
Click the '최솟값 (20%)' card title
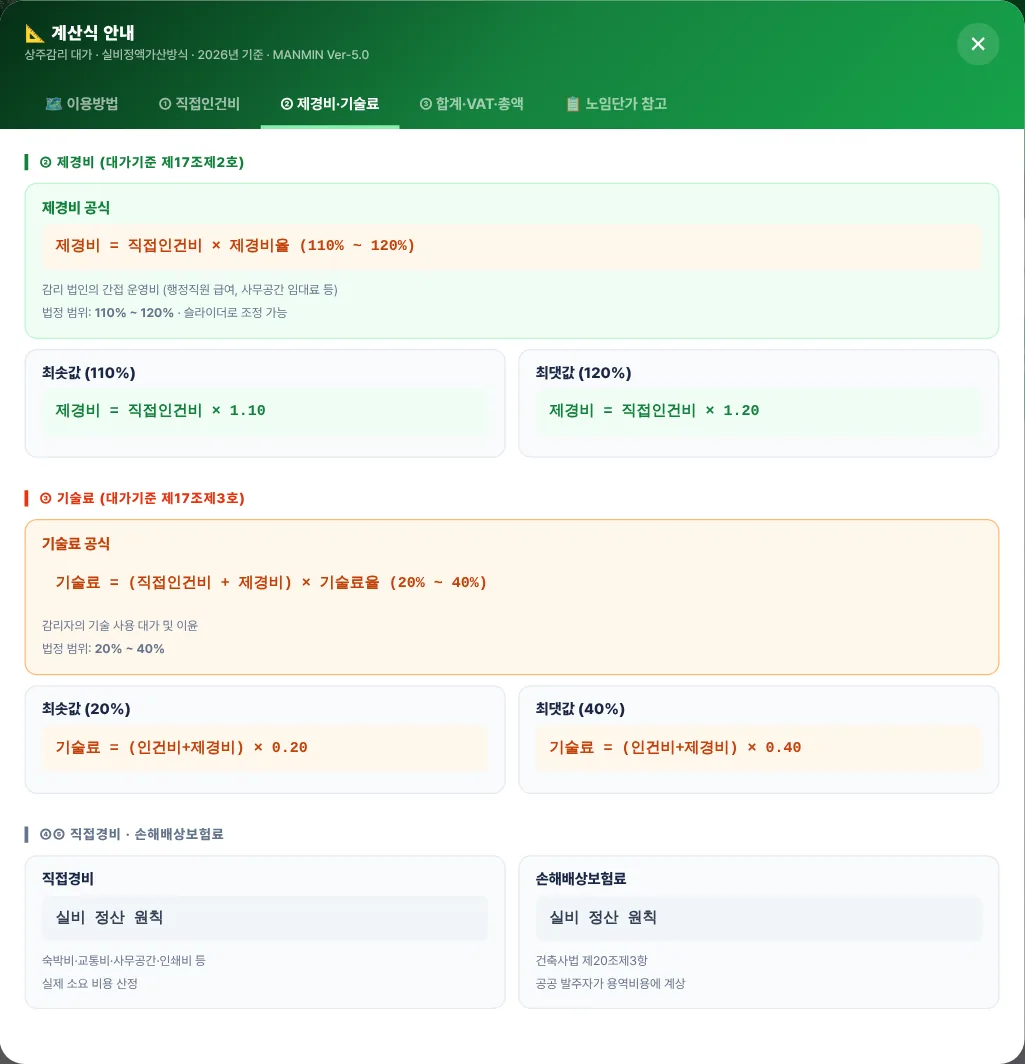[86, 708]
